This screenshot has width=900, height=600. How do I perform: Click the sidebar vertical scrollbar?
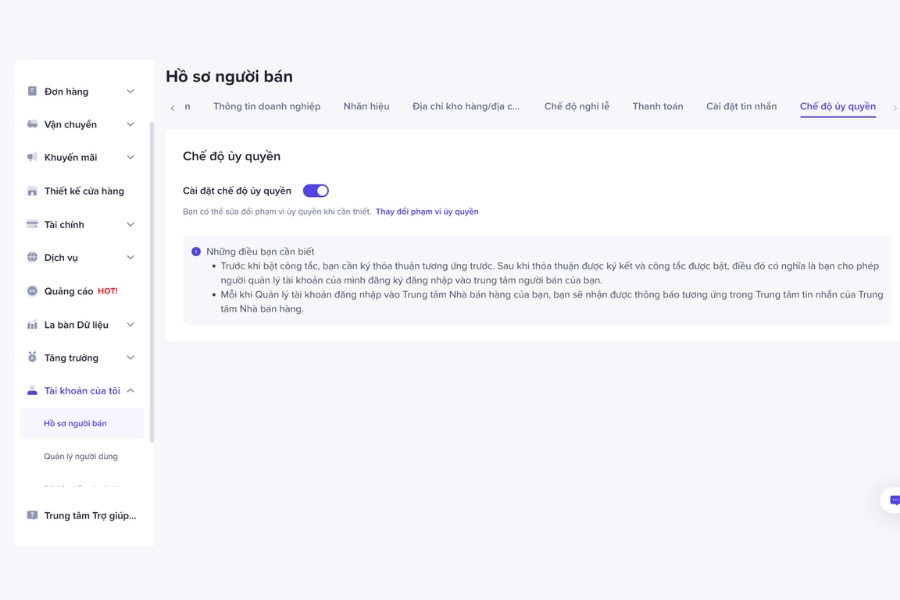152,281
